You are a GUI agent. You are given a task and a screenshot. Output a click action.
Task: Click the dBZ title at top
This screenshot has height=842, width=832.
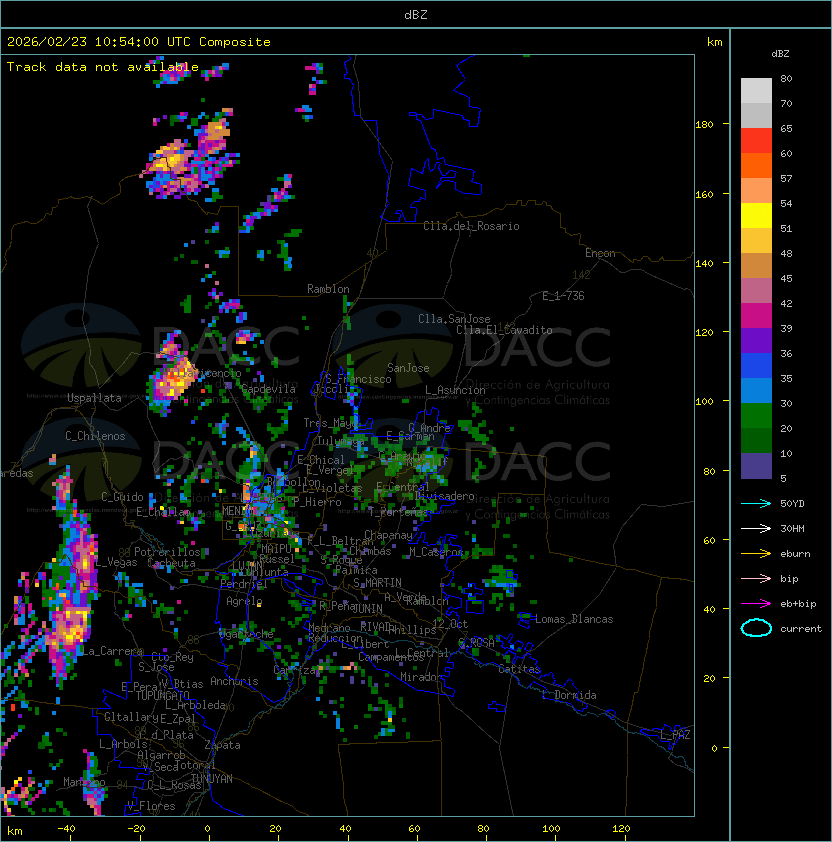tap(416, 14)
